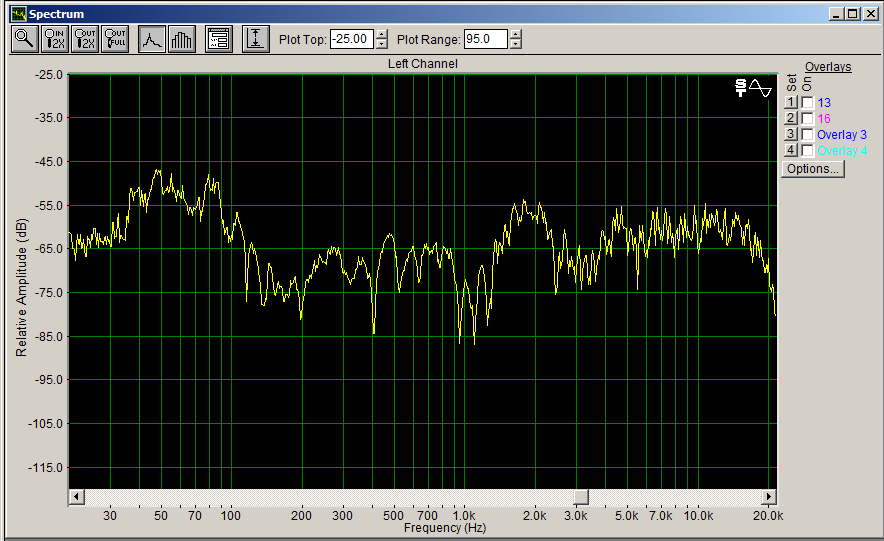Viewport: 884px width, 541px height.
Task: Click the Zoom In 2X icon
Action: [x=55, y=39]
